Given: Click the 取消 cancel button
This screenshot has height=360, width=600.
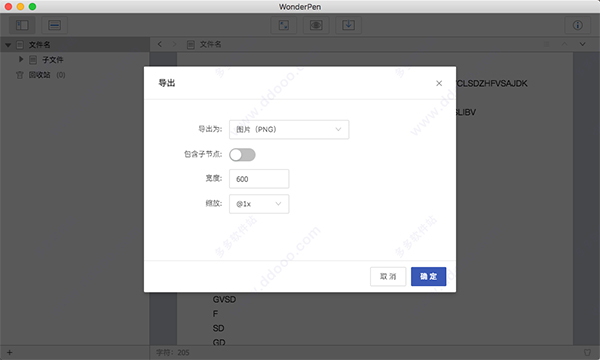Looking at the screenshot, I should [x=388, y=276].
